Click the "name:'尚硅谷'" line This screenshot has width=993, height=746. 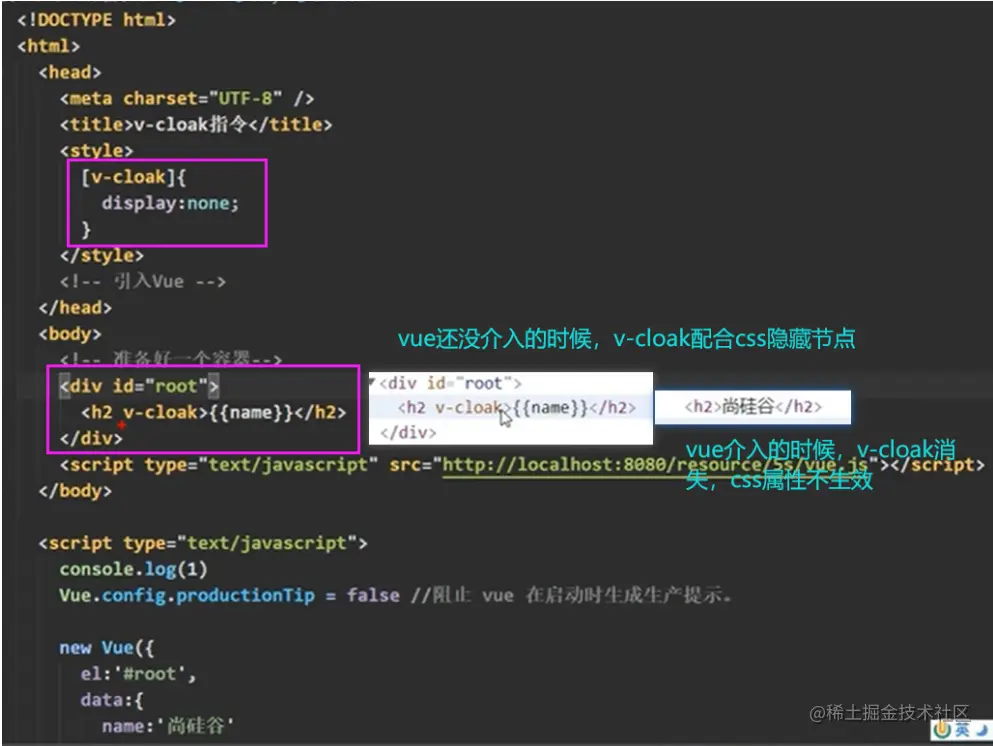pos(168,726)
